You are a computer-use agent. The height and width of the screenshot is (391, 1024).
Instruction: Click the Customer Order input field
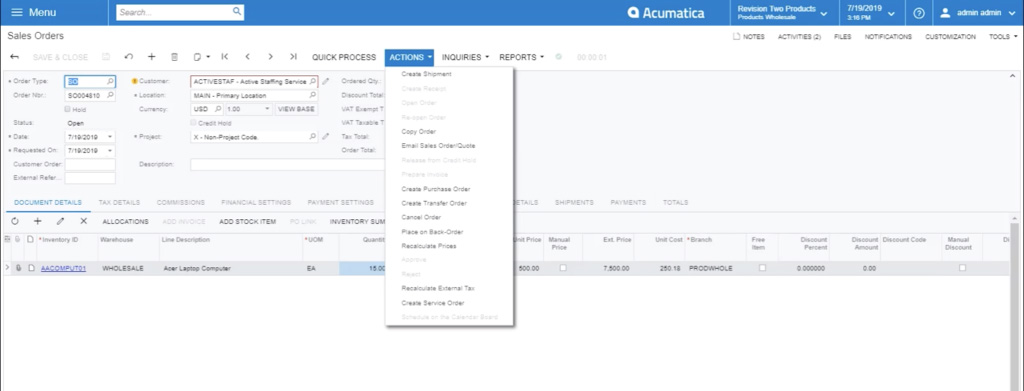(90, 164)
